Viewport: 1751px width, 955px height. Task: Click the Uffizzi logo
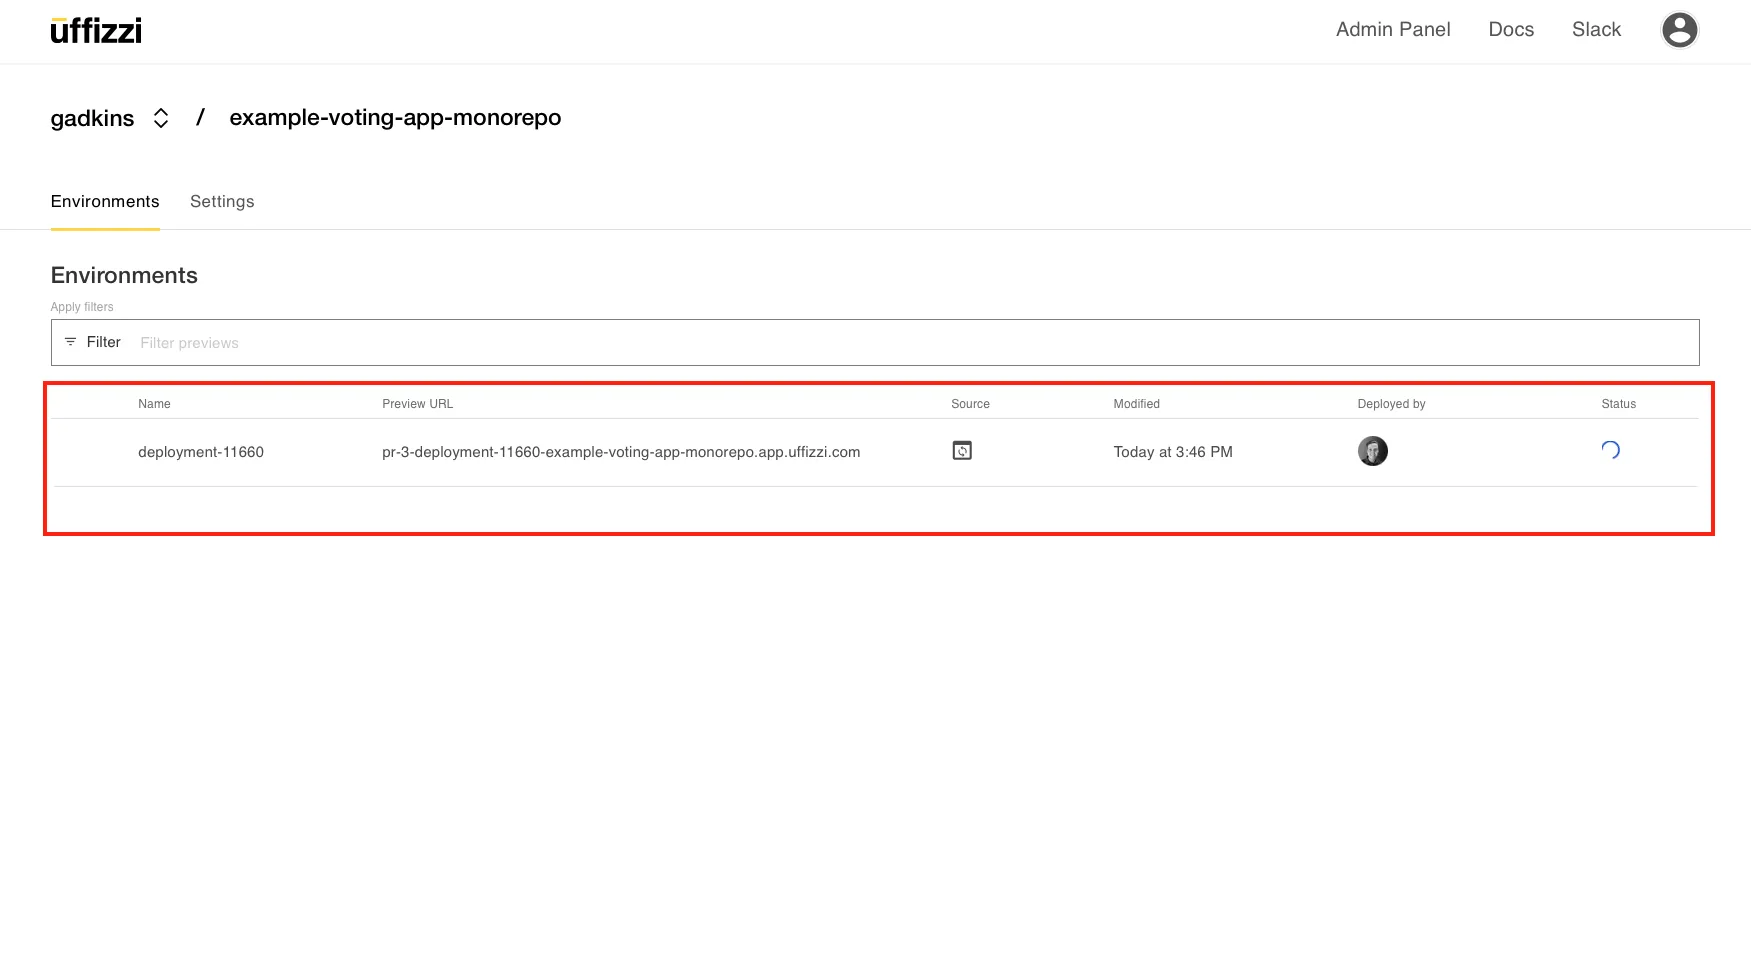(x=96, y=31)
